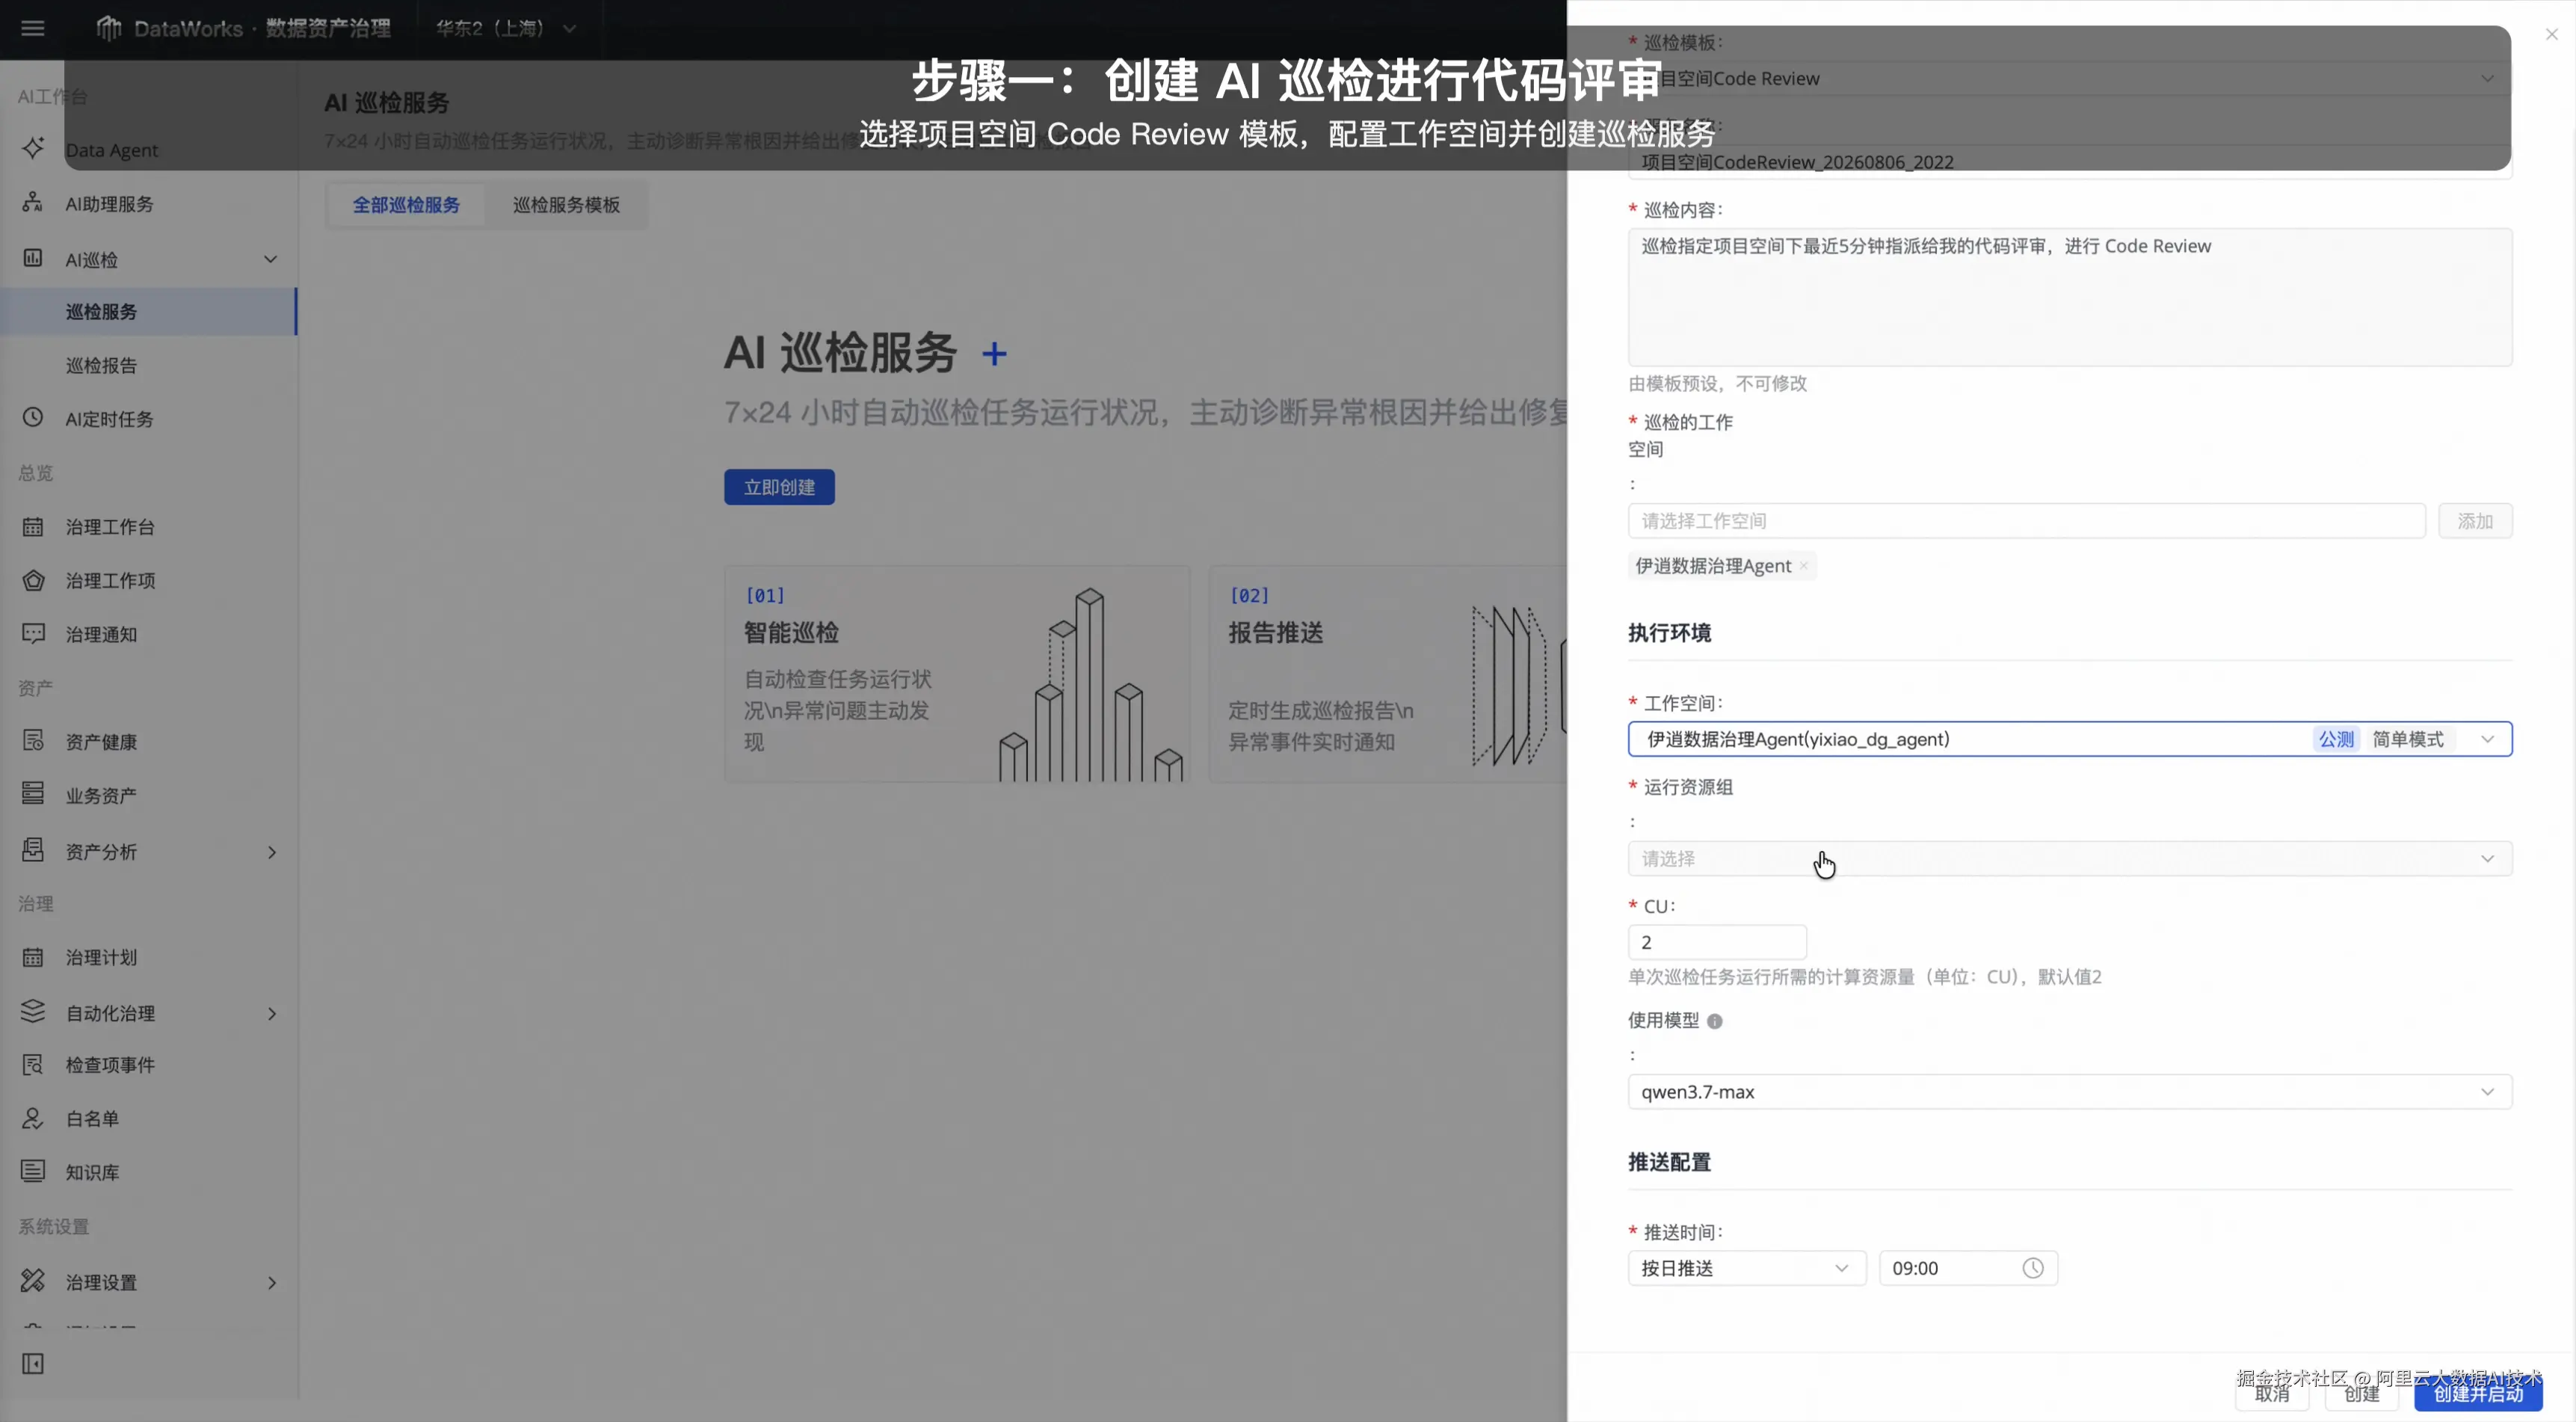Click the blue plus icon beside AI 巡检服务
The image size is (2576, 1422).
coord(994,353)
